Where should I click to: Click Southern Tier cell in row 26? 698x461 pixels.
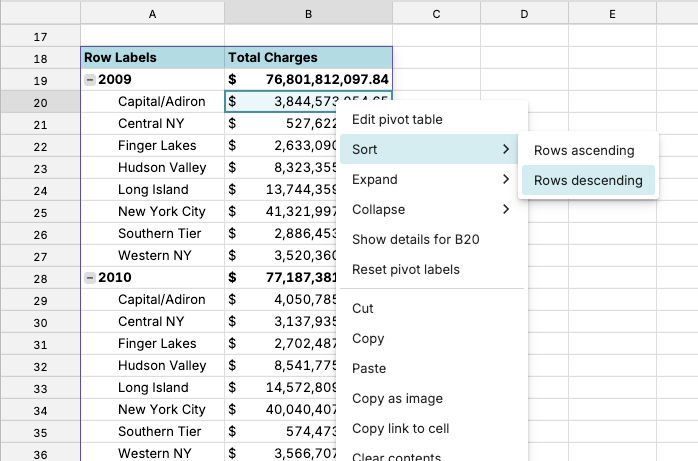153,234
